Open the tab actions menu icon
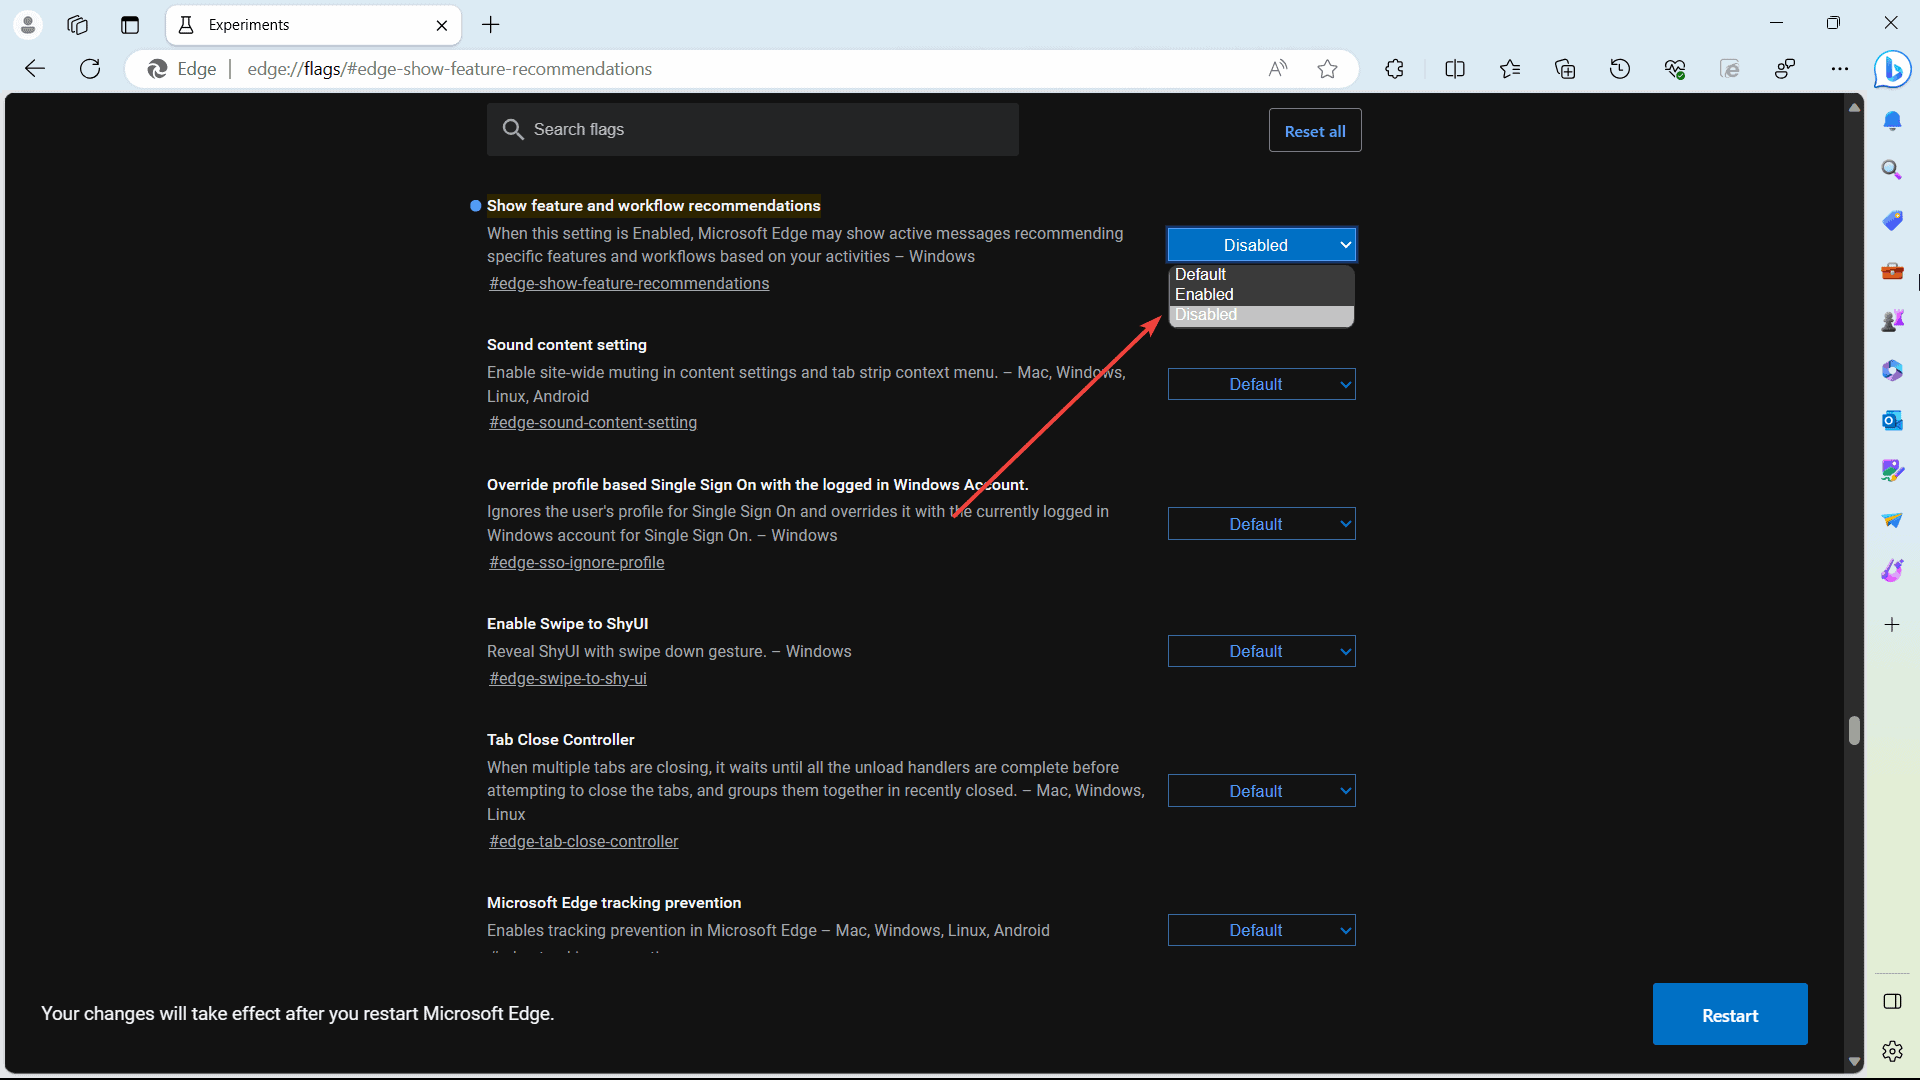1920x1080 pixels. (130, 25)
